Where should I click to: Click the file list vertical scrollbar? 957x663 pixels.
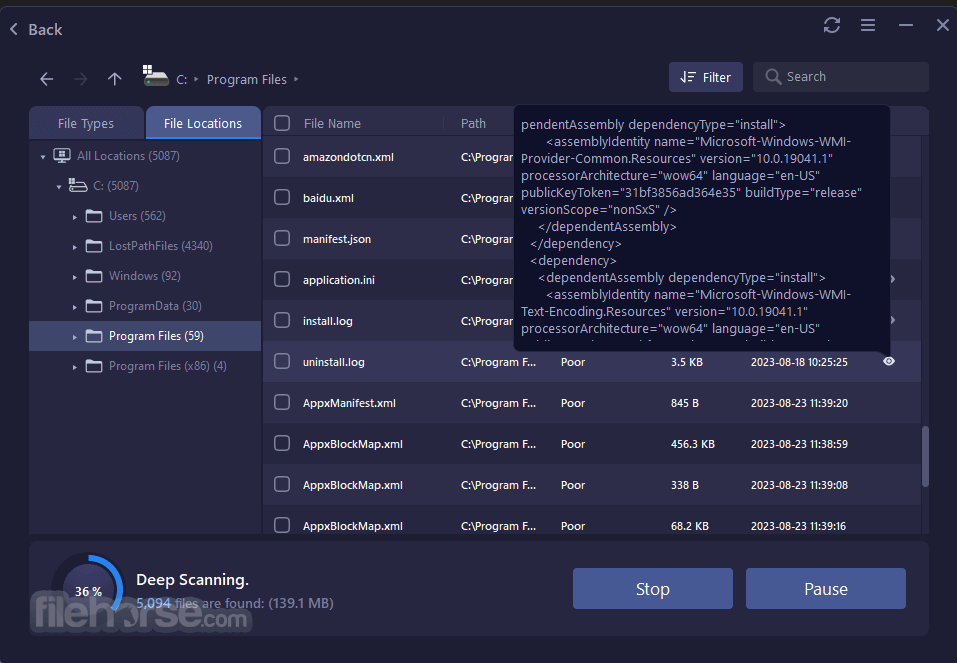coord(925,456)
